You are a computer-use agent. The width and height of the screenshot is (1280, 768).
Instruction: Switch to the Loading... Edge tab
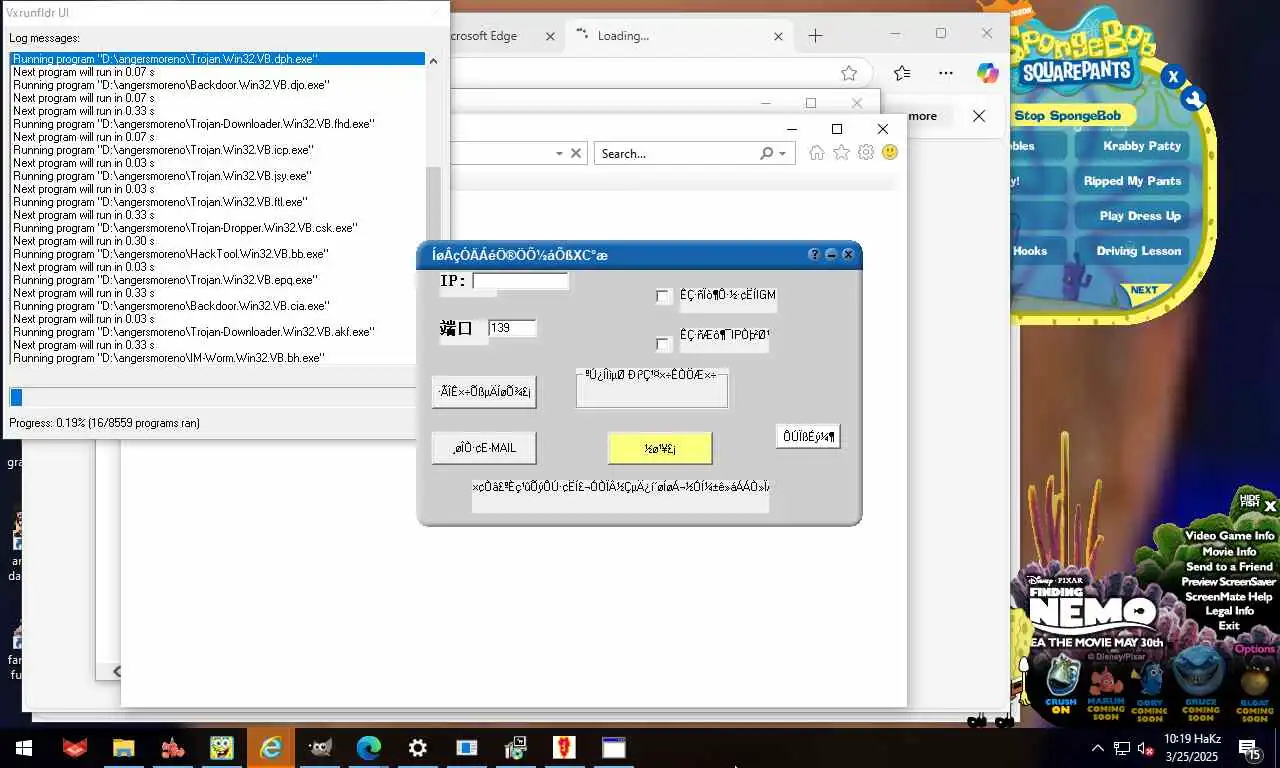680,36
